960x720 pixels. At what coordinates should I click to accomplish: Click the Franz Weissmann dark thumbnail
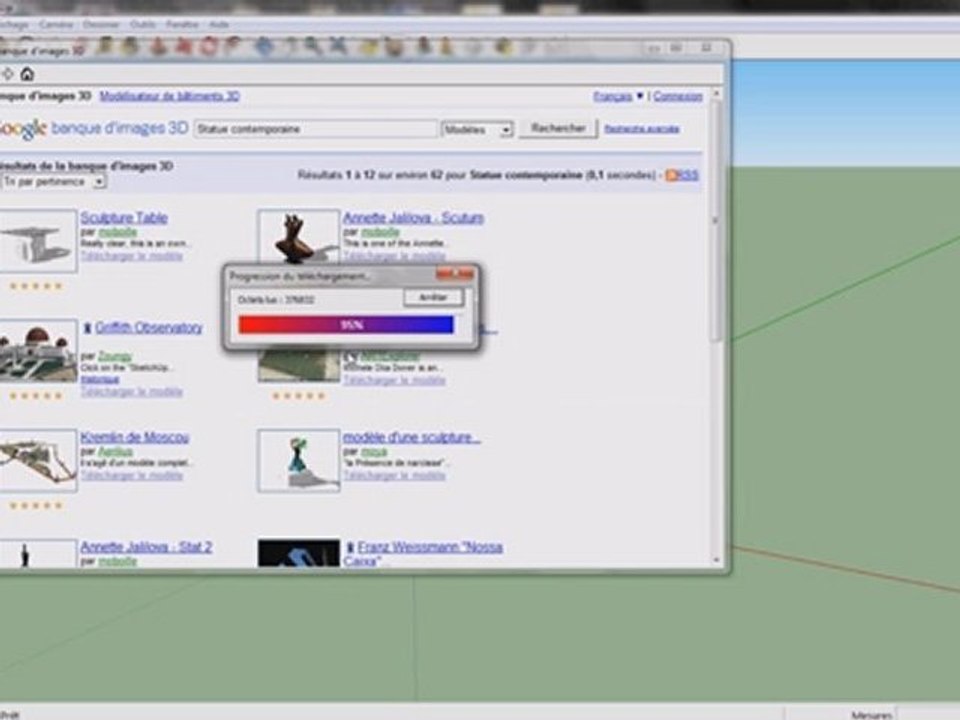pos(299,553)
